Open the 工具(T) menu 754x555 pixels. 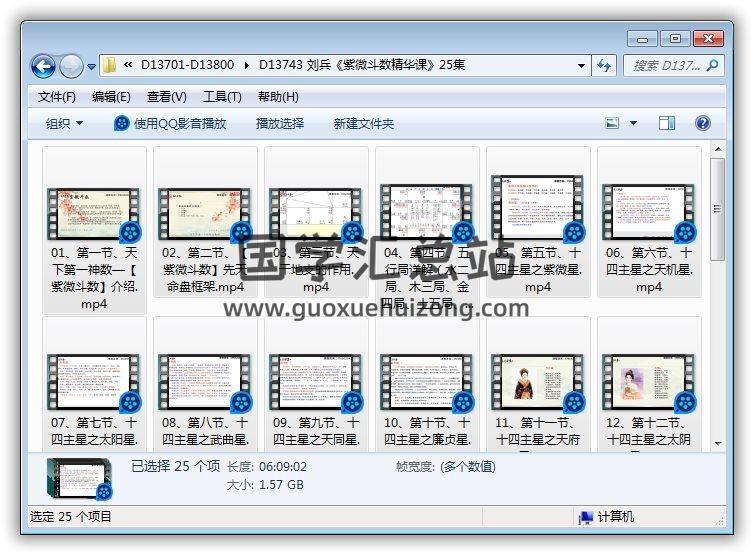pos(222,97)
